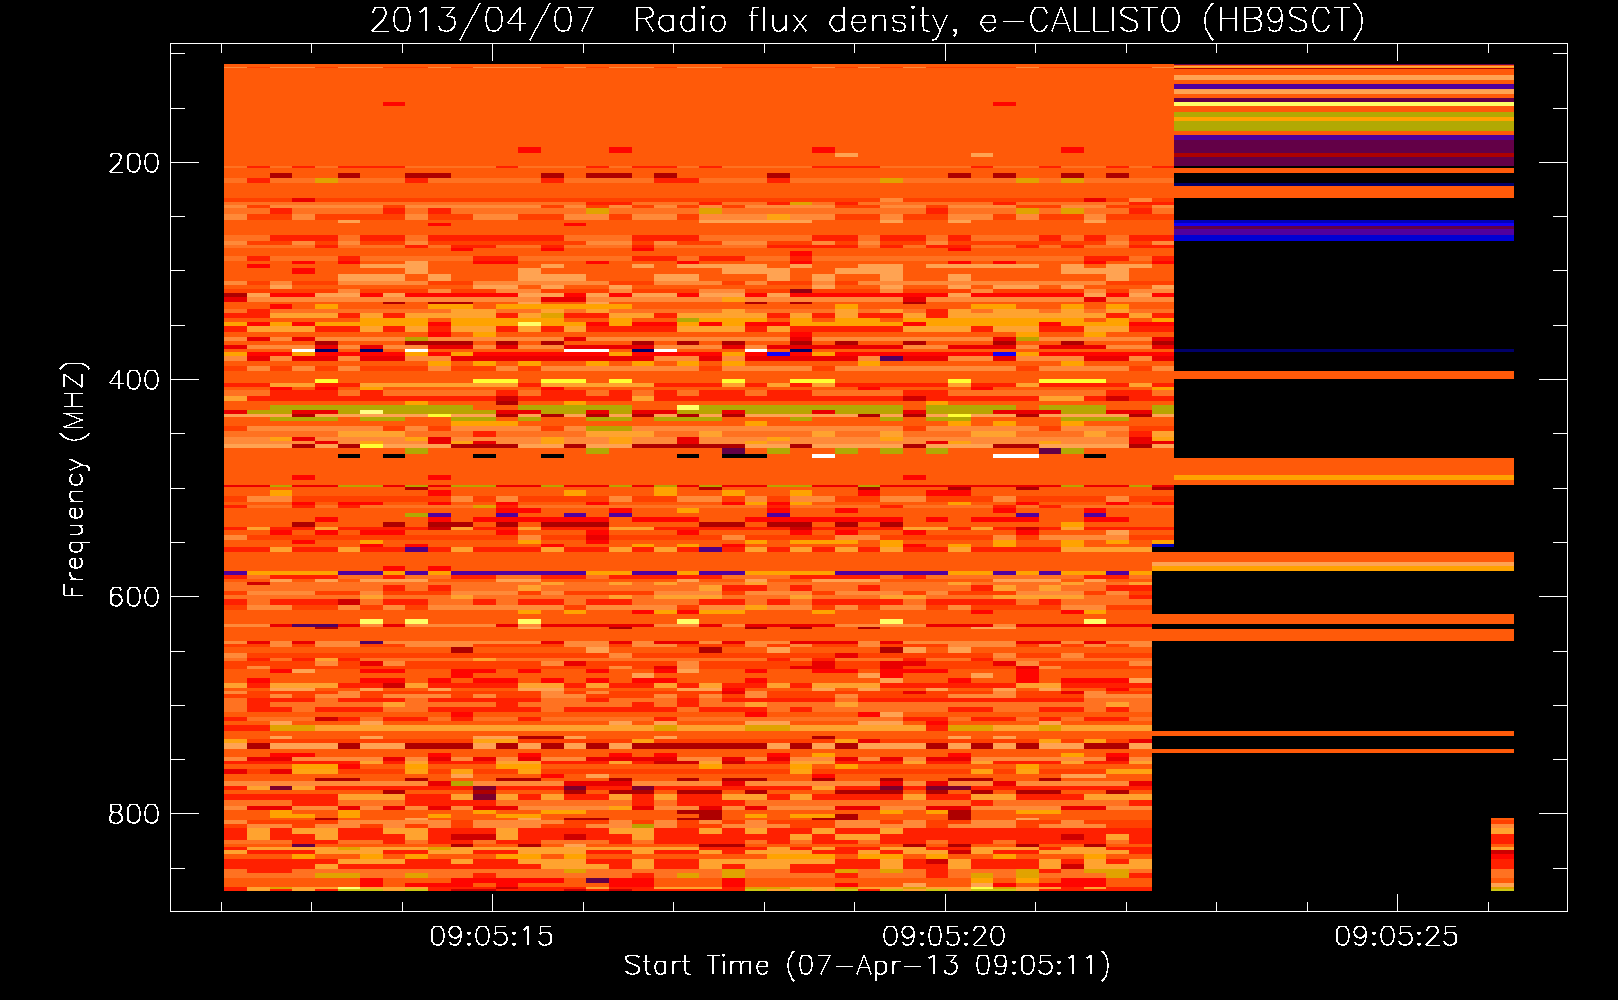
Task: Select the '200' frequency axis label
Action: click(x=134, y=163)
